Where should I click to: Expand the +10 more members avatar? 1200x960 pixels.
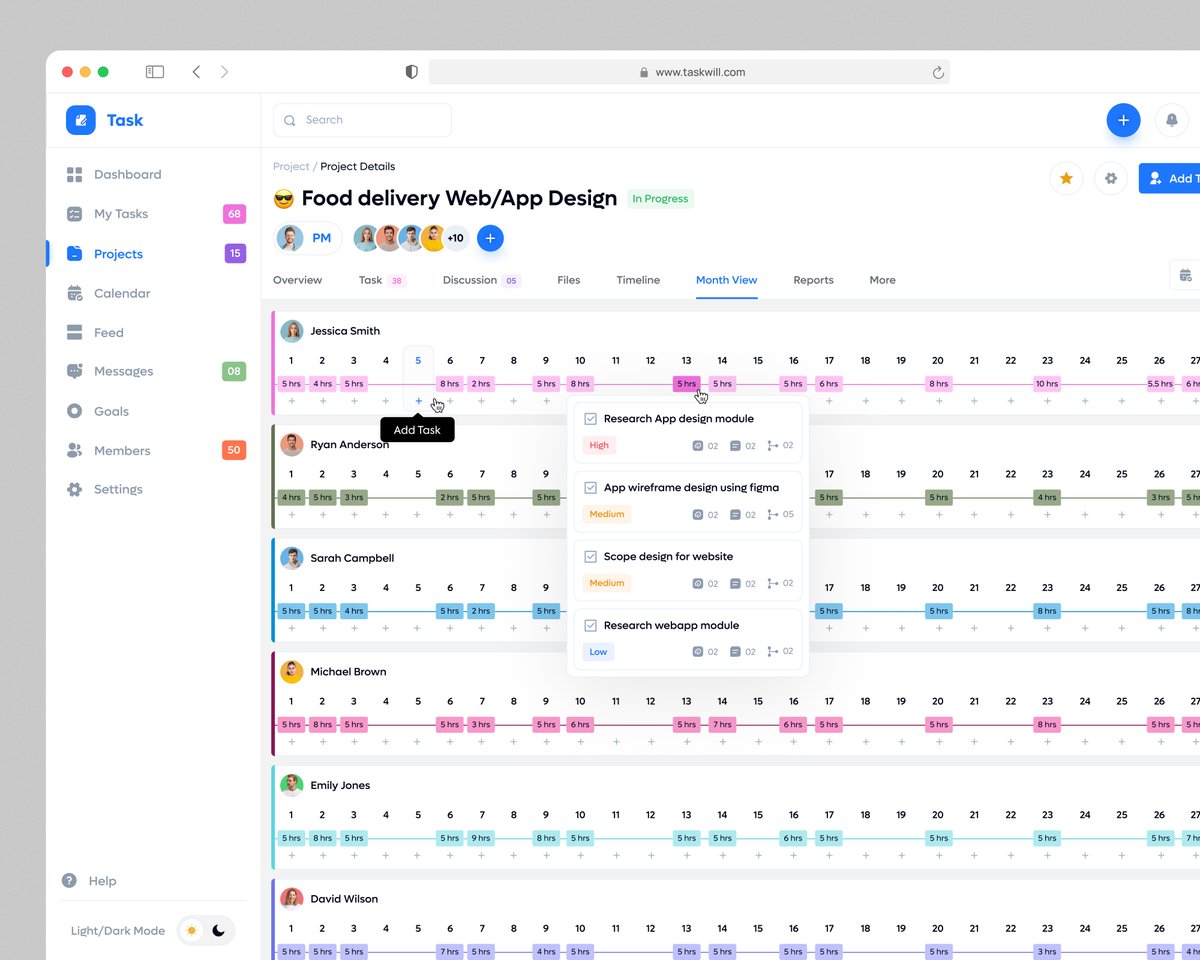(456, 238)
